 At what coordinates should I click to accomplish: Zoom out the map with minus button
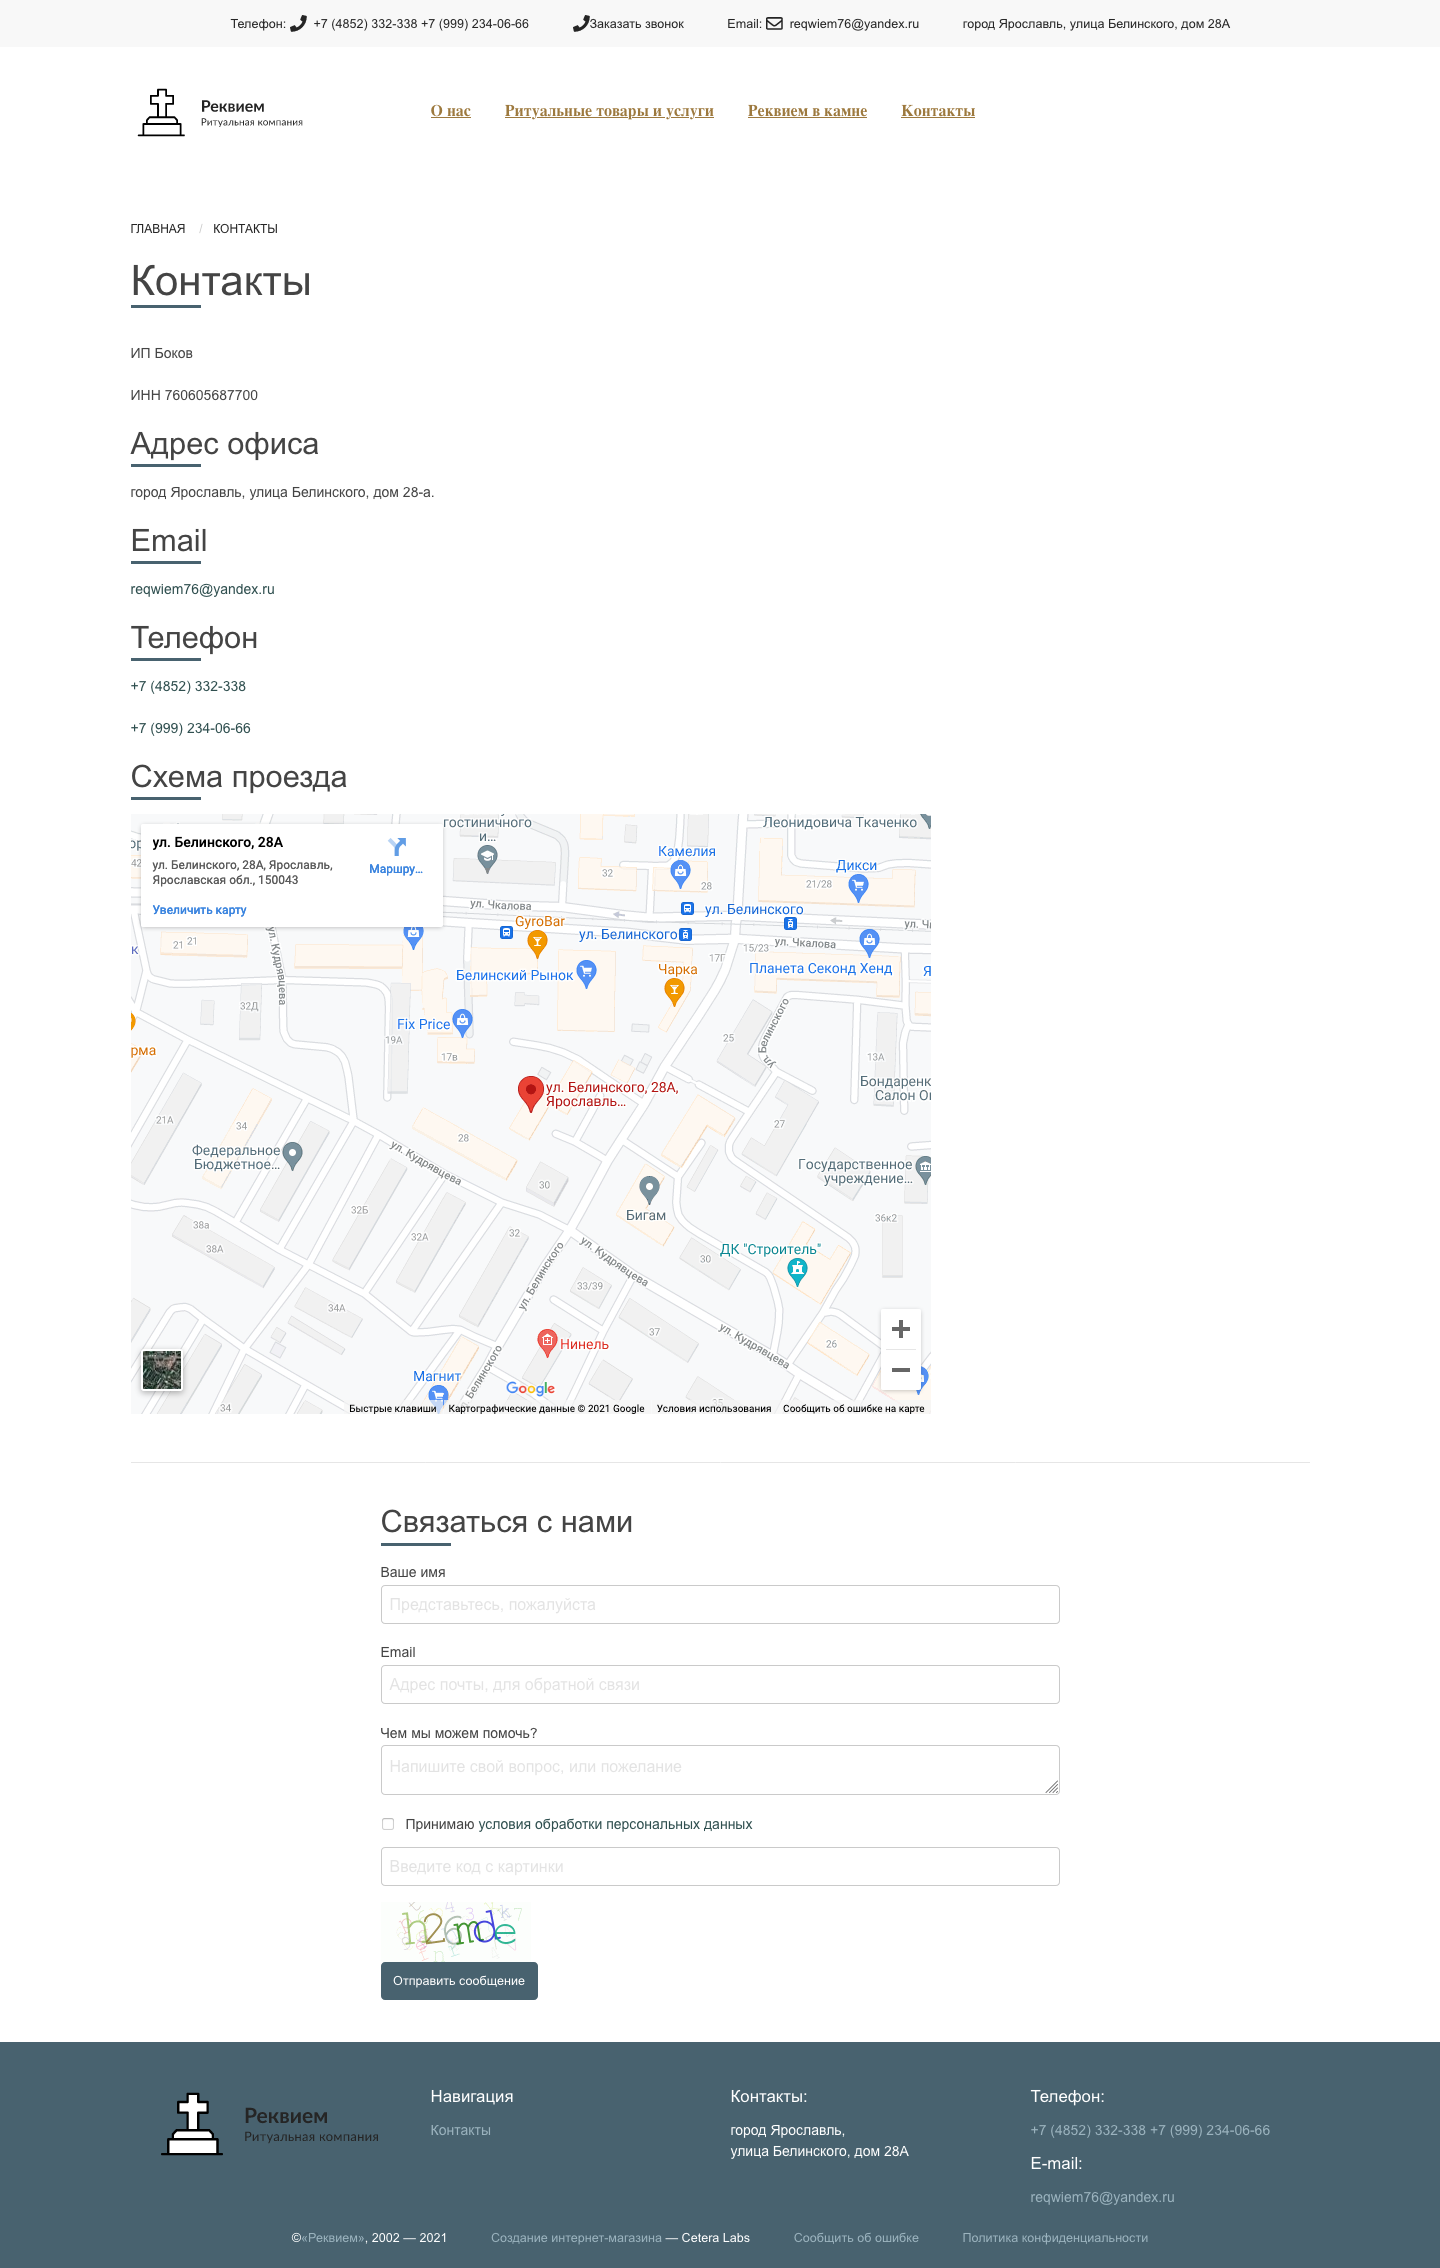[900, 1370]
